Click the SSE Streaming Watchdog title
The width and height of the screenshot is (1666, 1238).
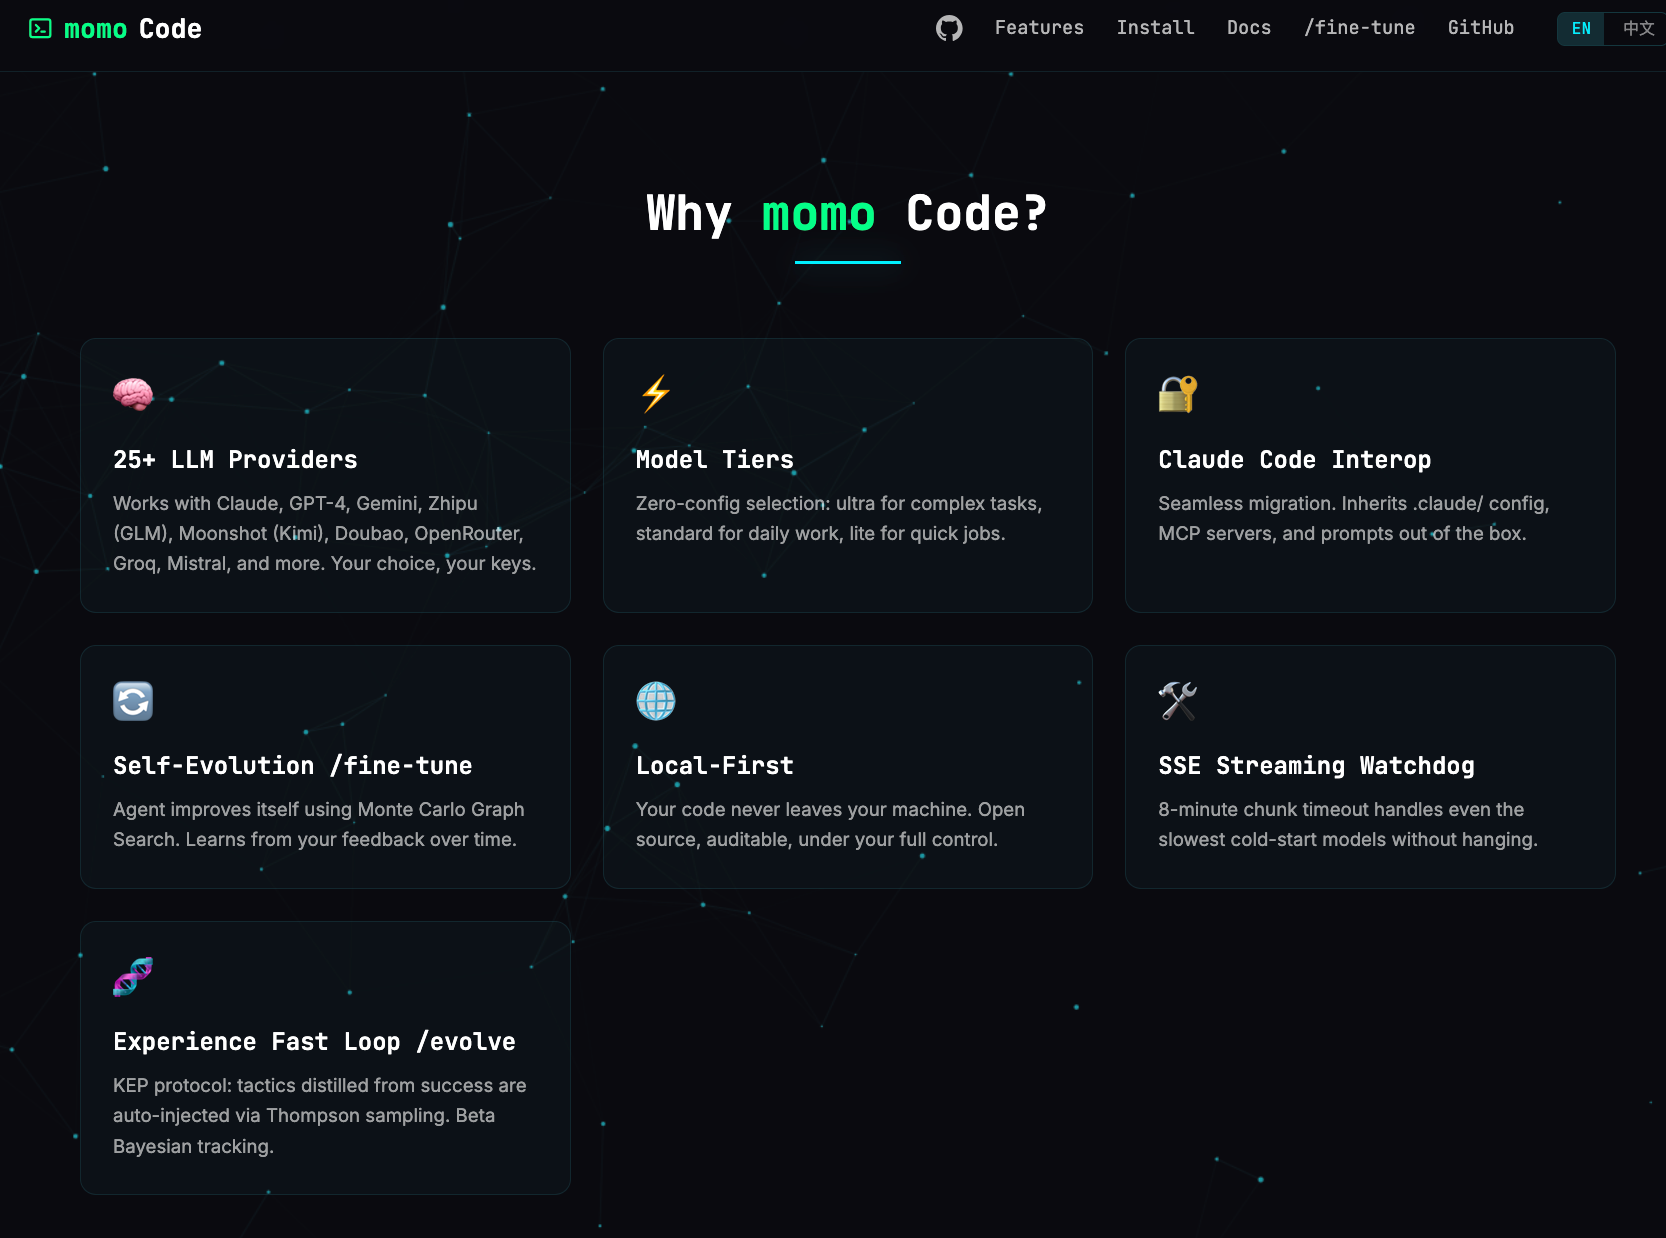[1316, 766]
